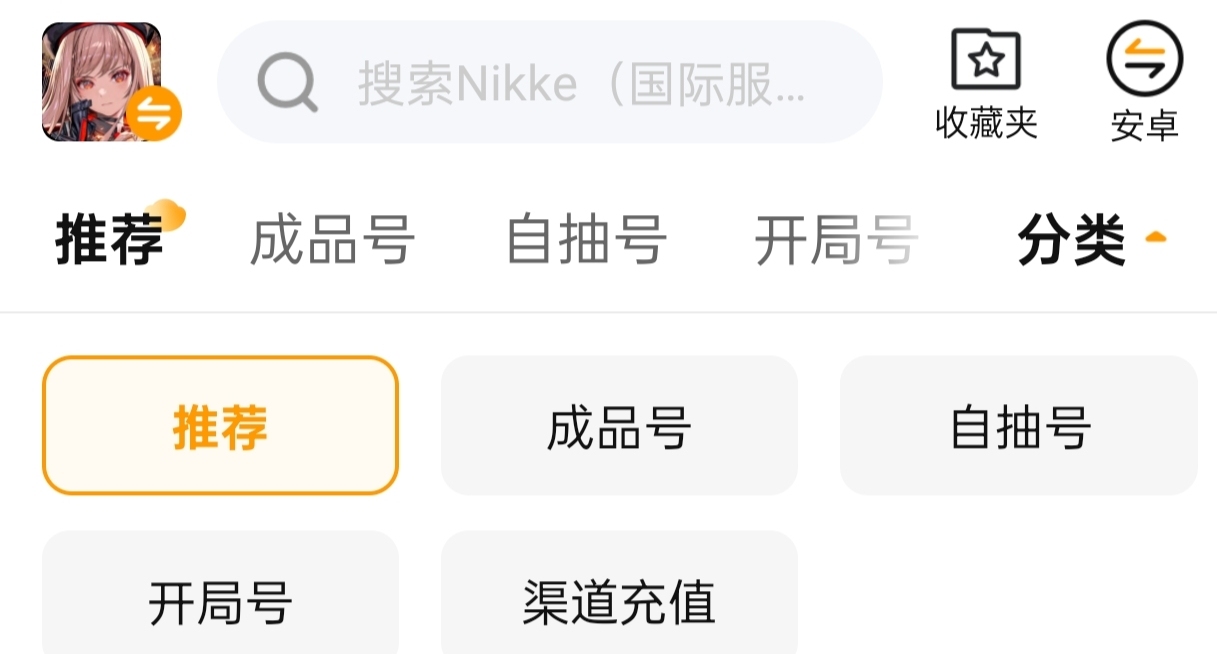
Task: Collapse the 分类 category dropdown
Action: (x=1071, y=241)
